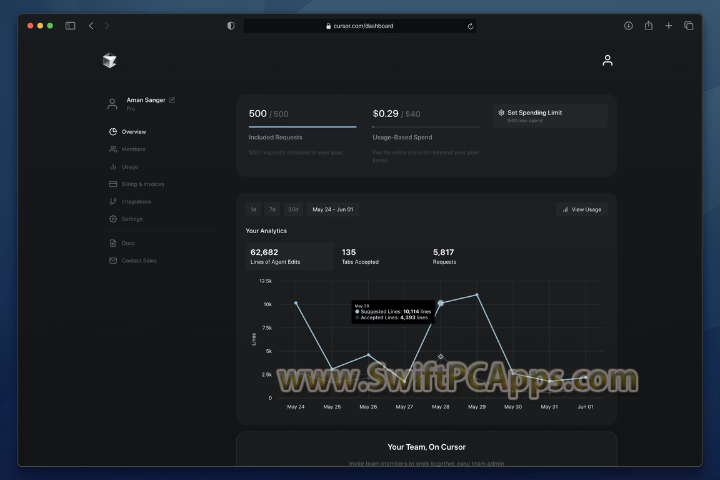The image size is (720, 480).
Task: Open a new tab with the plus icon
Action: point(669,26)
